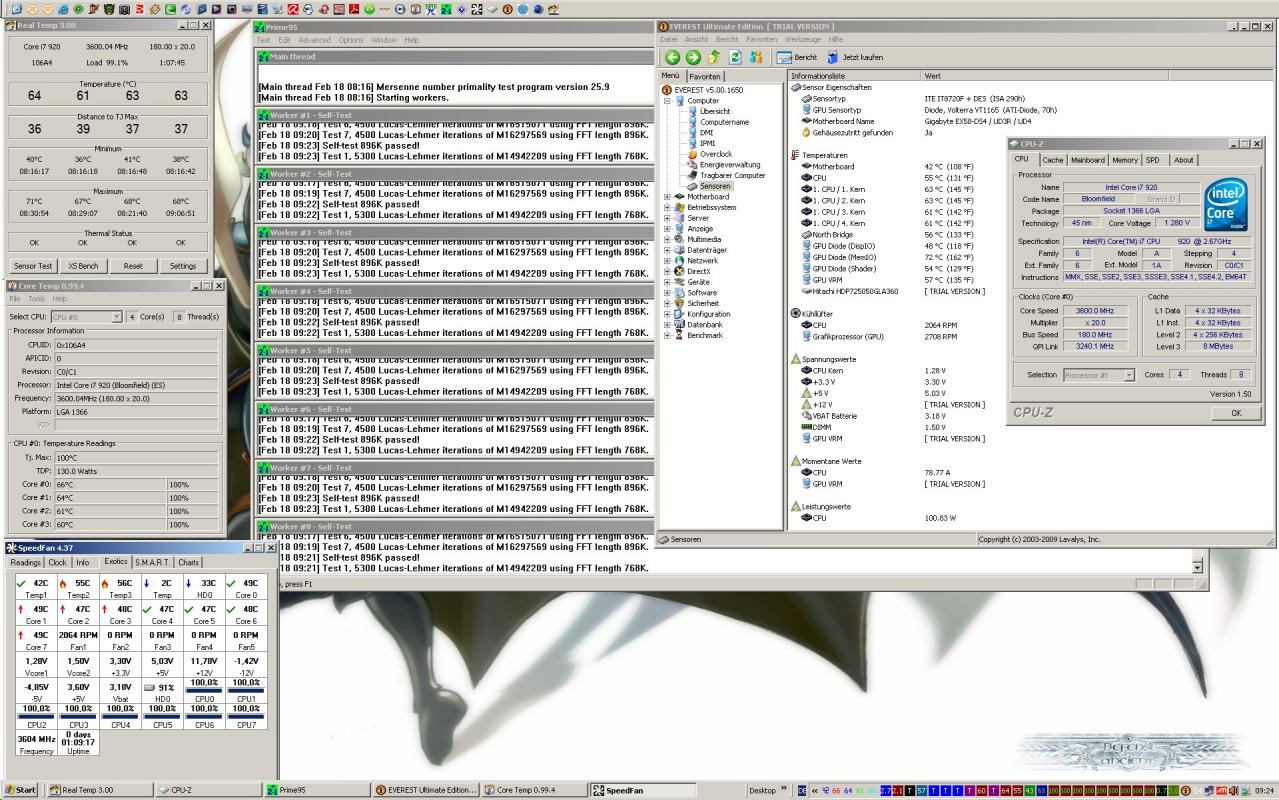
Task: Open Settings in Real Temp
Action: pyautogui.click(x=183, y=266)
